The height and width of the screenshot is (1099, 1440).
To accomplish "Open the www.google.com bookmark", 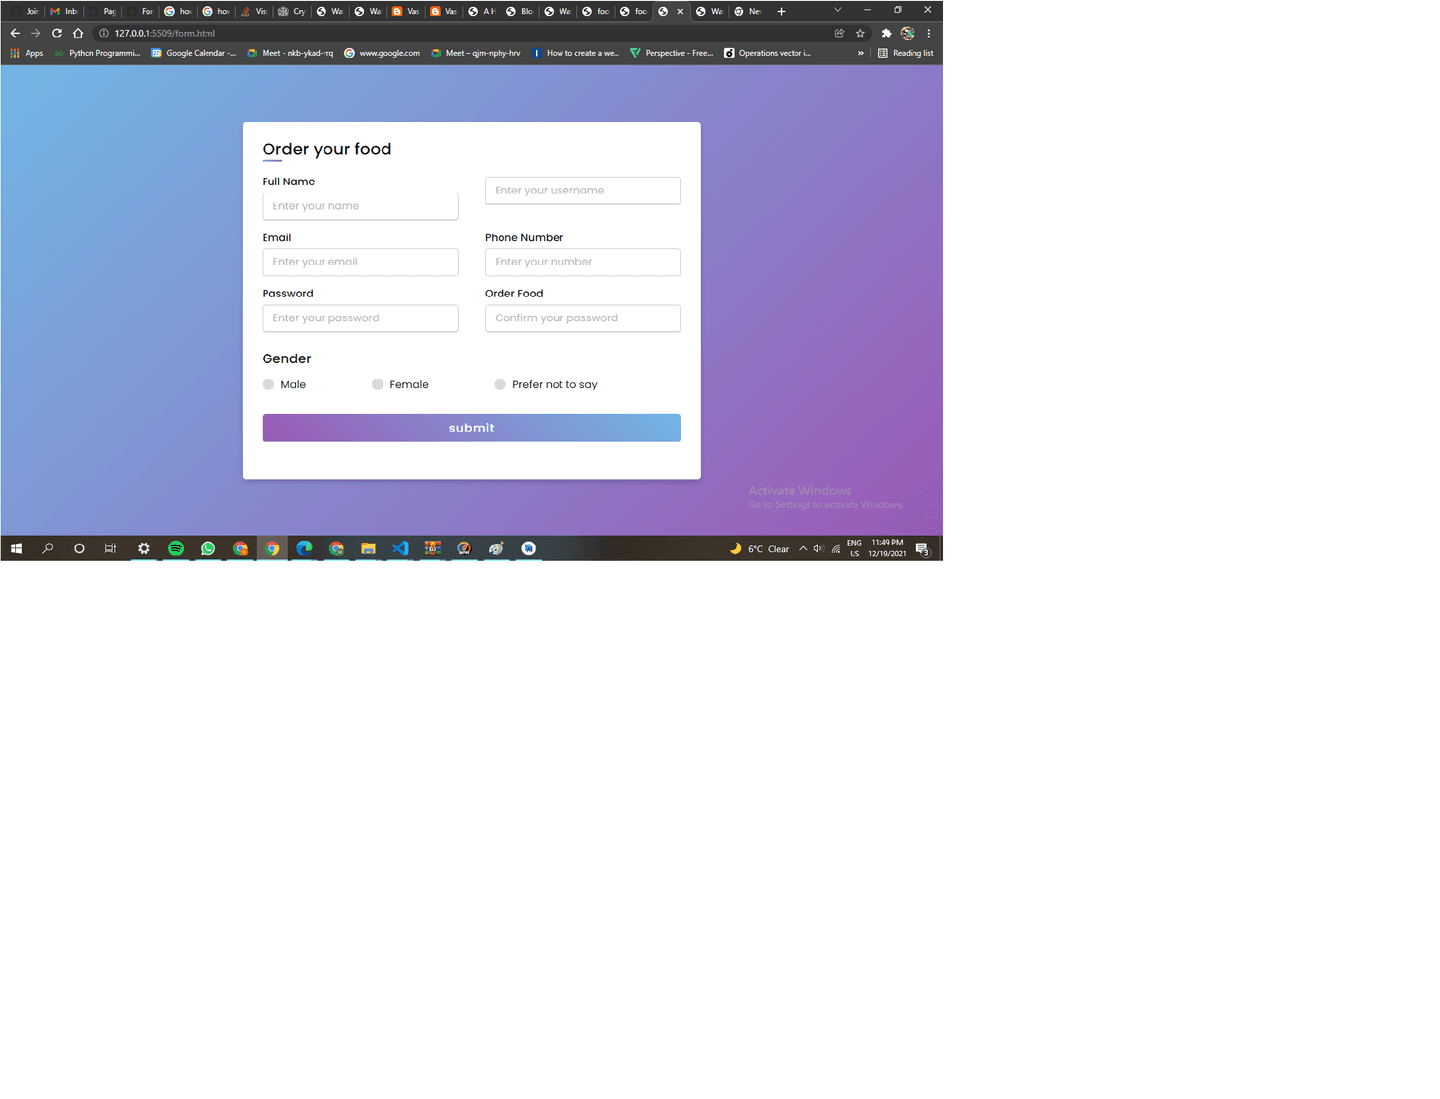I will pyautogui.click(x=382, y=53).
